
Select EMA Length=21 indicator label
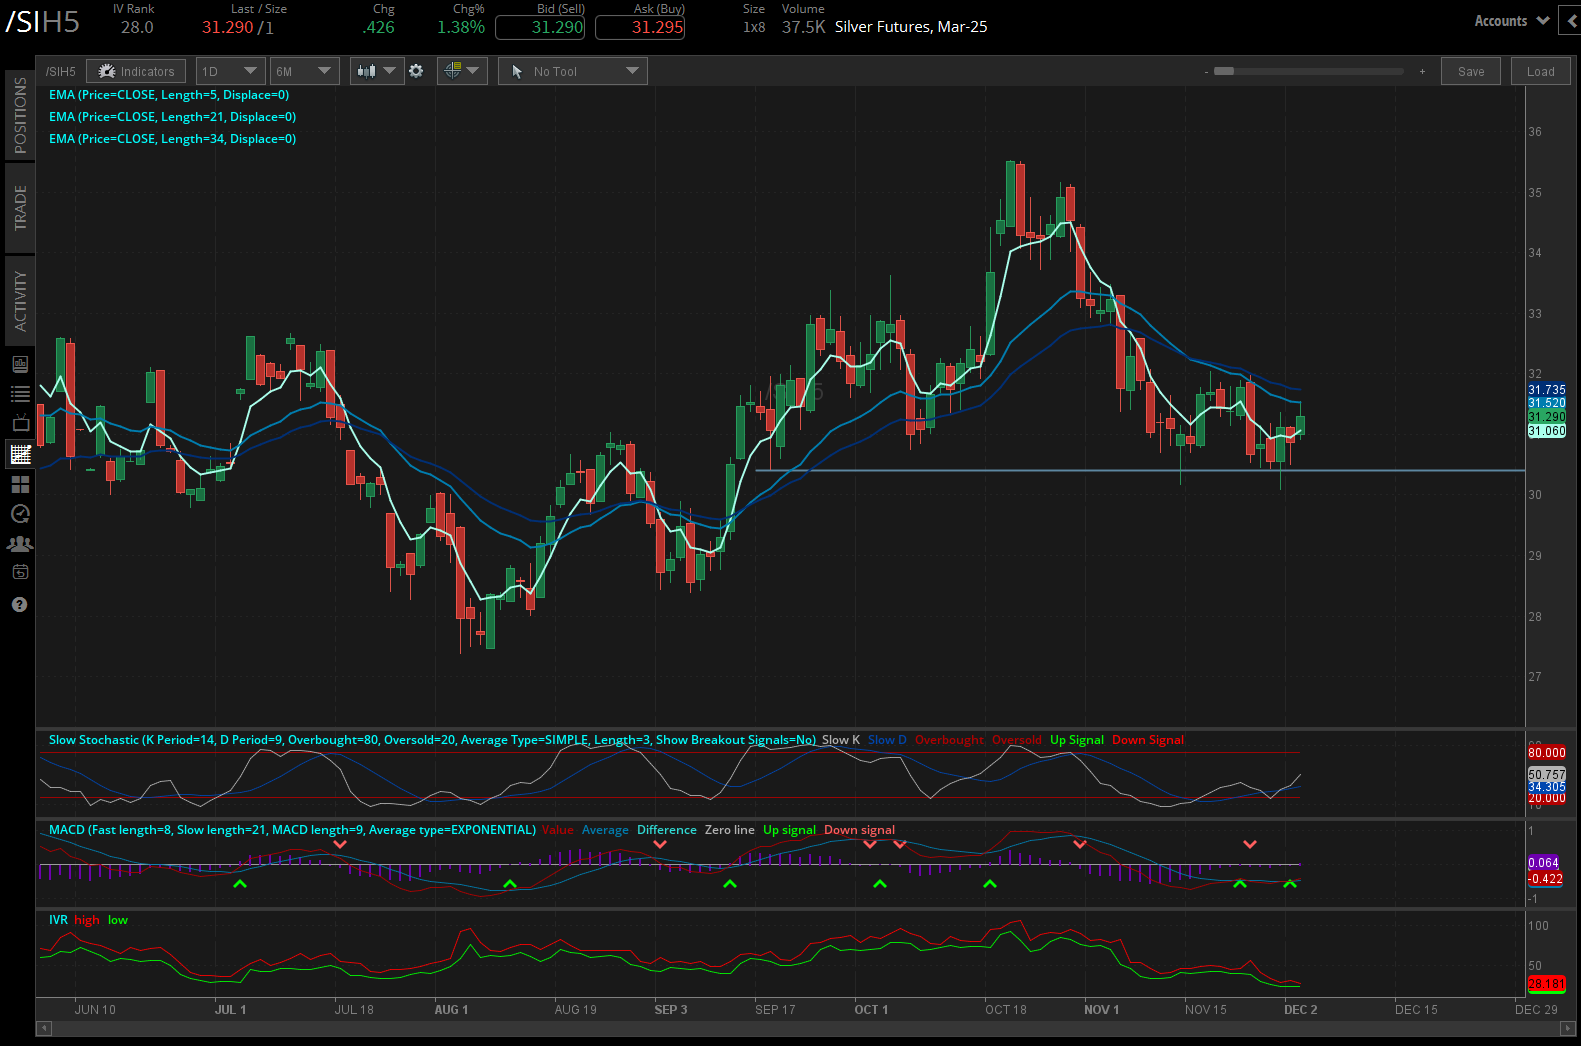click(172, 117)
